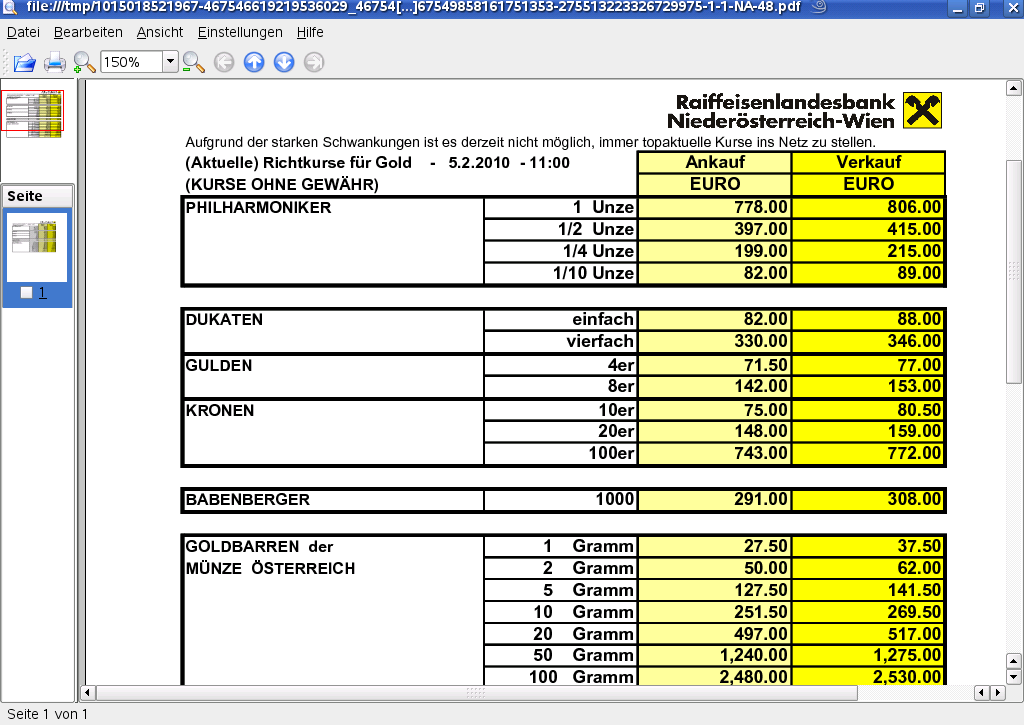Open the Ansicht menu
The image size is (1024, 725).
coord(160,32)
